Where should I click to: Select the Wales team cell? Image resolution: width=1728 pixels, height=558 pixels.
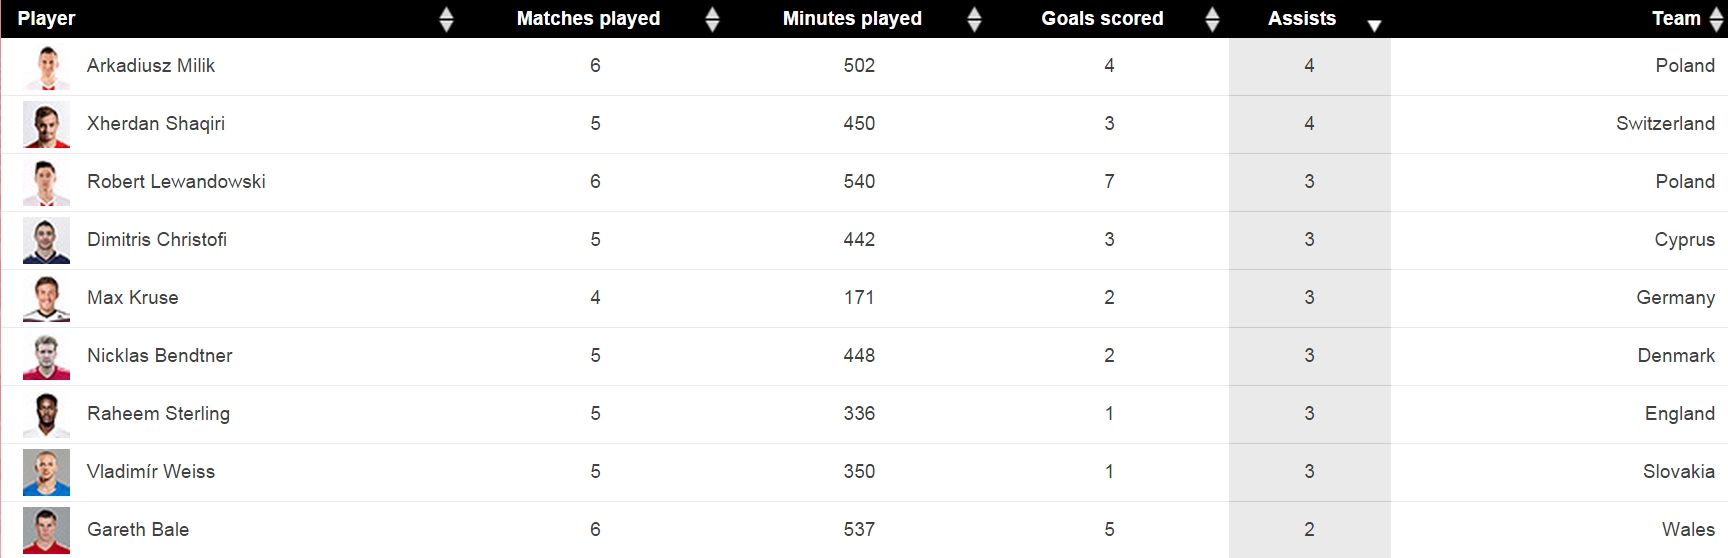[1688, 530]
